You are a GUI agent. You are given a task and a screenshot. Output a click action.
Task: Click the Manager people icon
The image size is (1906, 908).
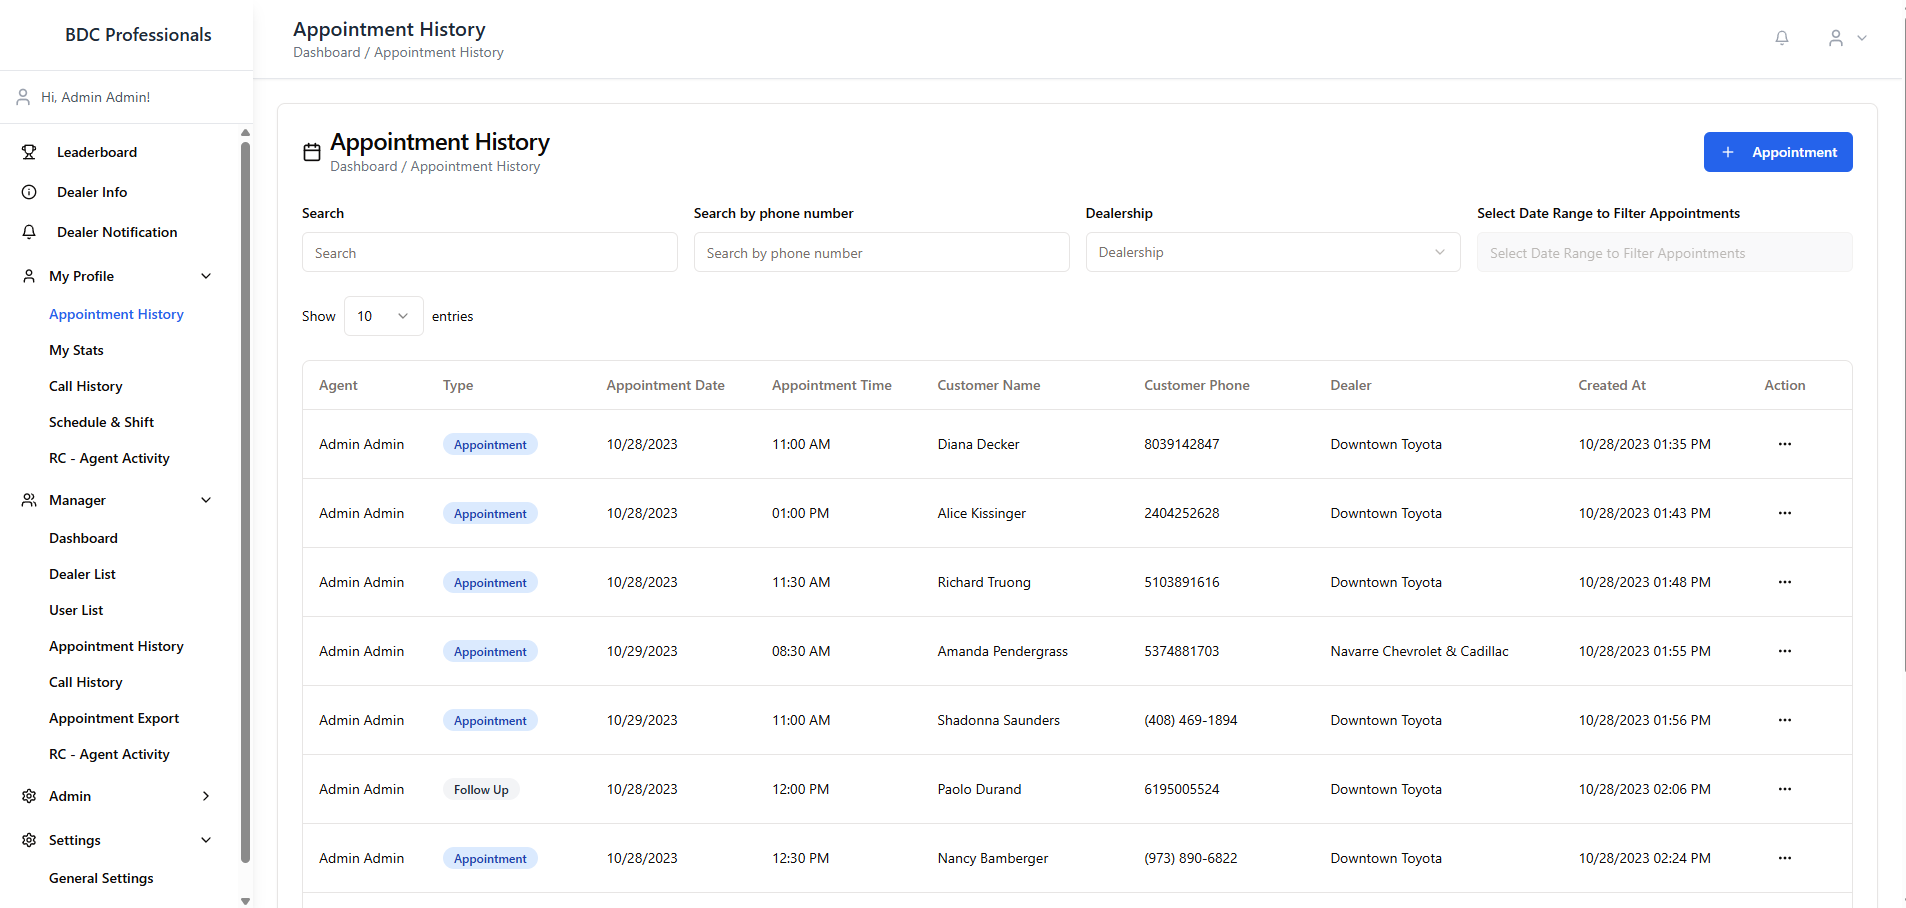pyautogui.click(x=29, y=500)
